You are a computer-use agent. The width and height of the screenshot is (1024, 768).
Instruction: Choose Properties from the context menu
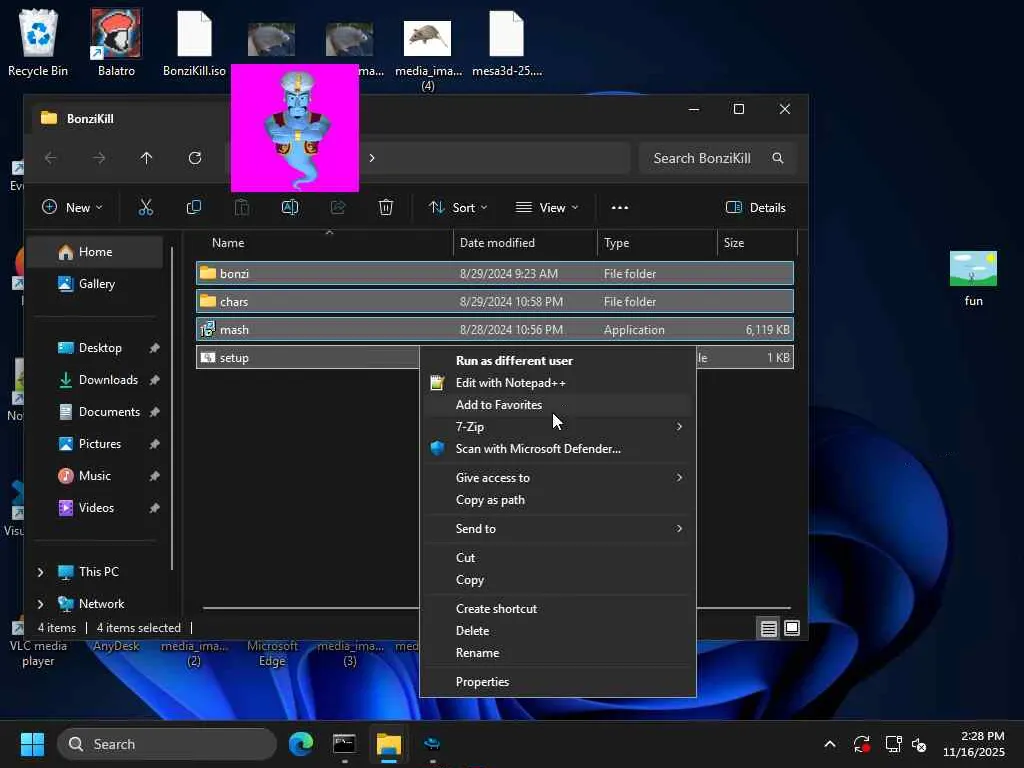click(x=482, y=682)
